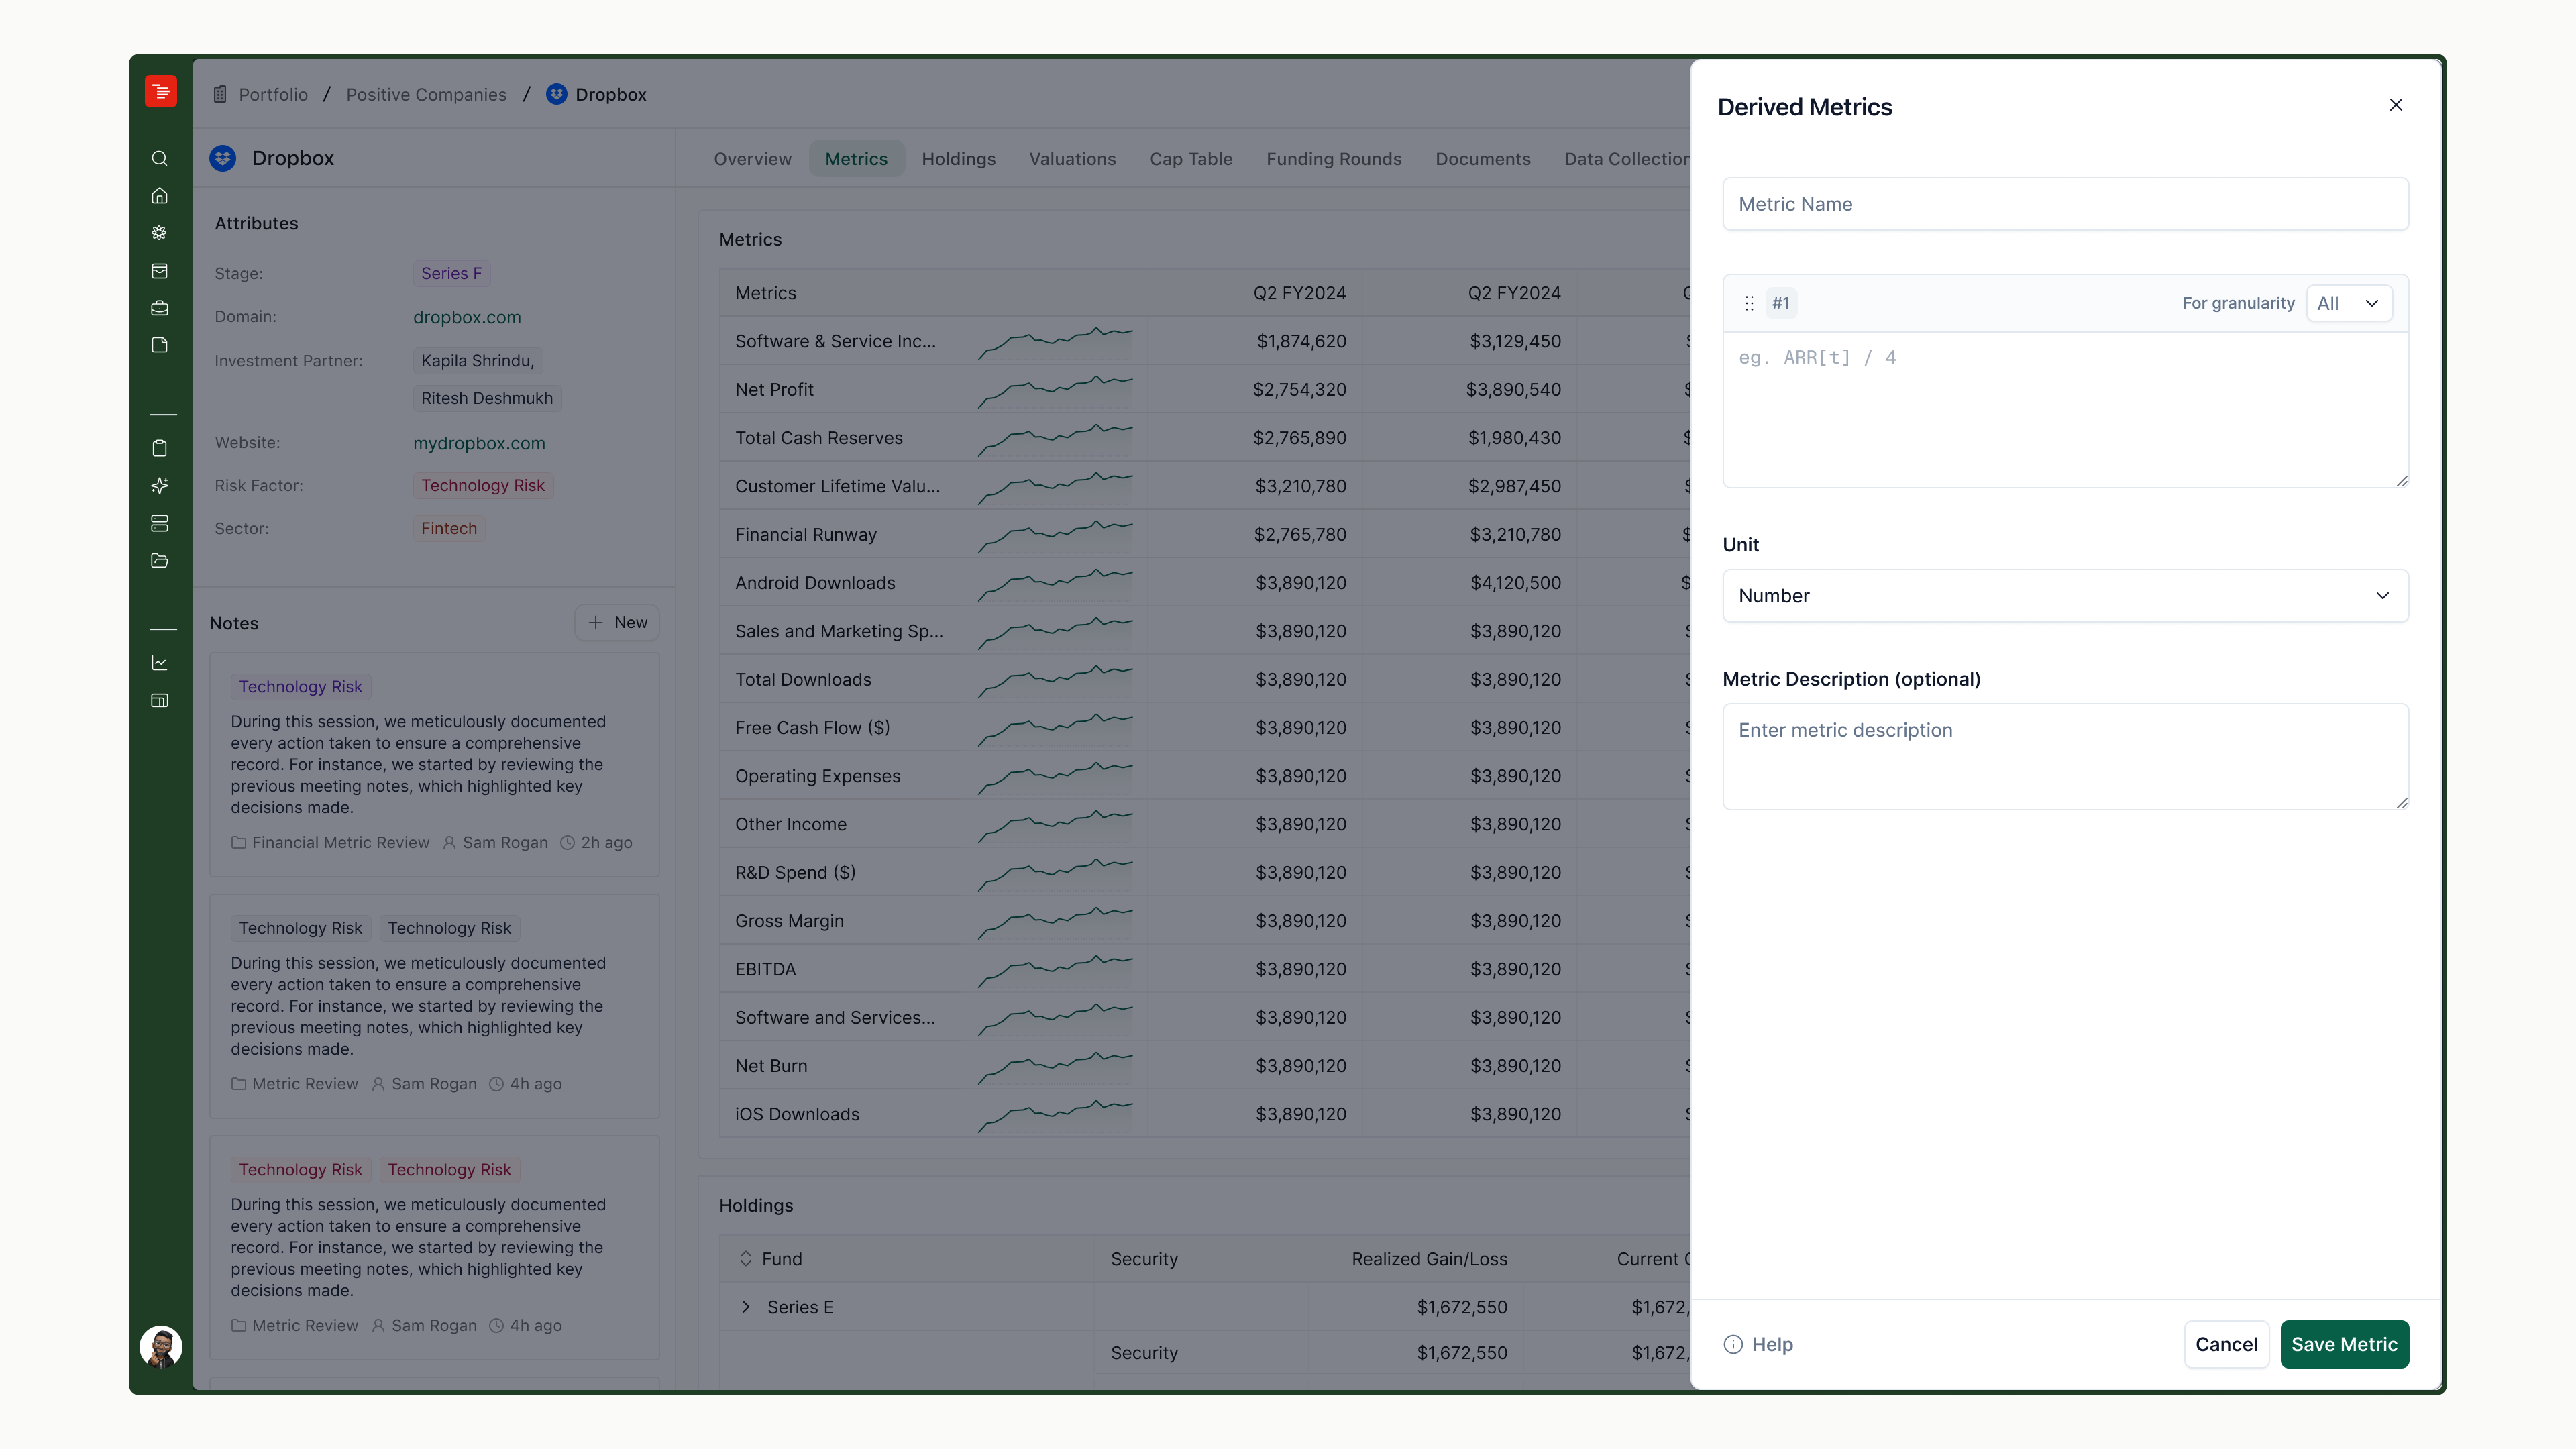The height and width of the screenshot is (1449, 2576).
Task: Click the Technology Risk factor tag in Attributes
Action: coord(483,485)
